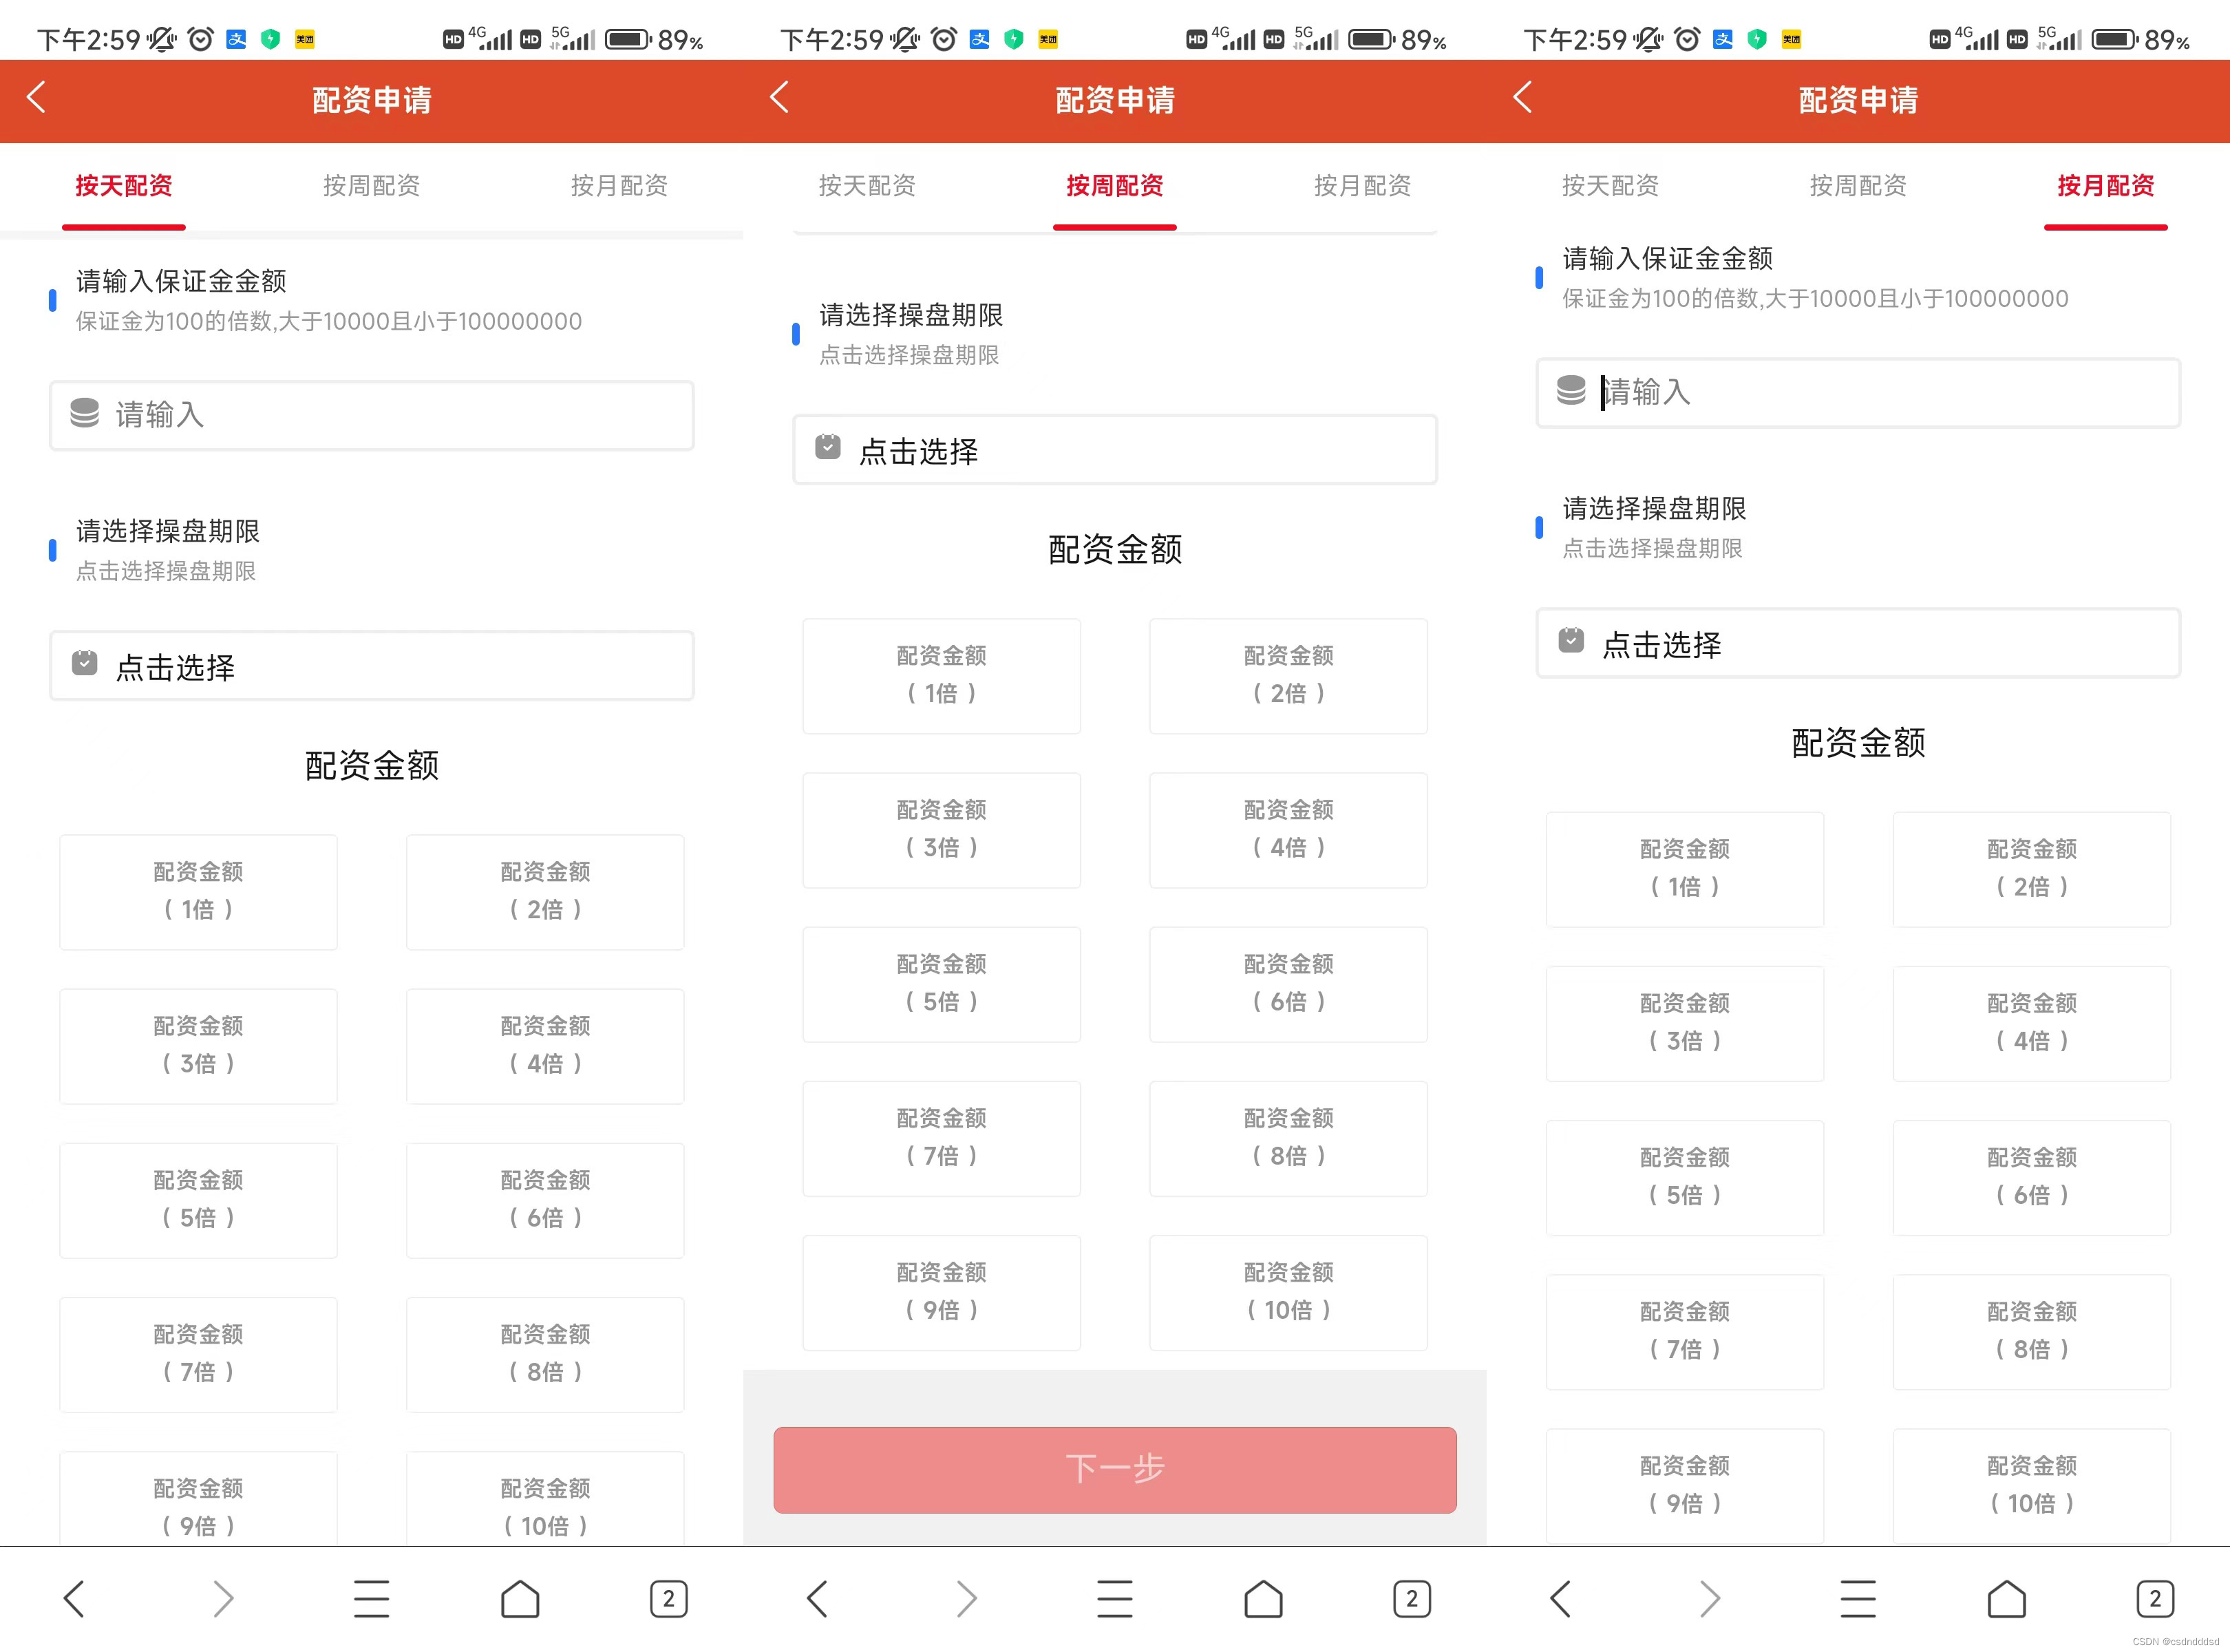Select 配资金额 5倍 card in right screen
The width and height of the screenshot is (2230, 1652).
(x=1685, y=1178)
